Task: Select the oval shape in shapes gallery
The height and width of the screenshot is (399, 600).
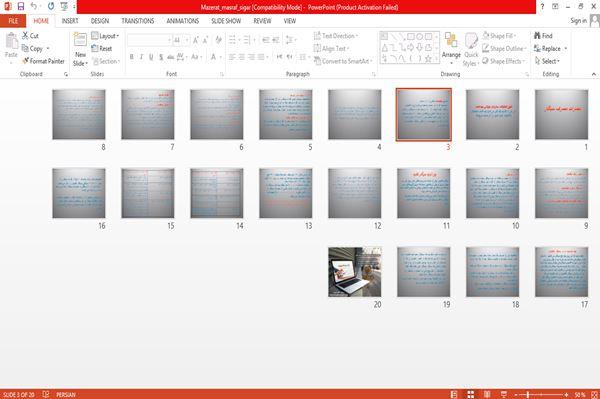Action: click(x=420, y=37)
